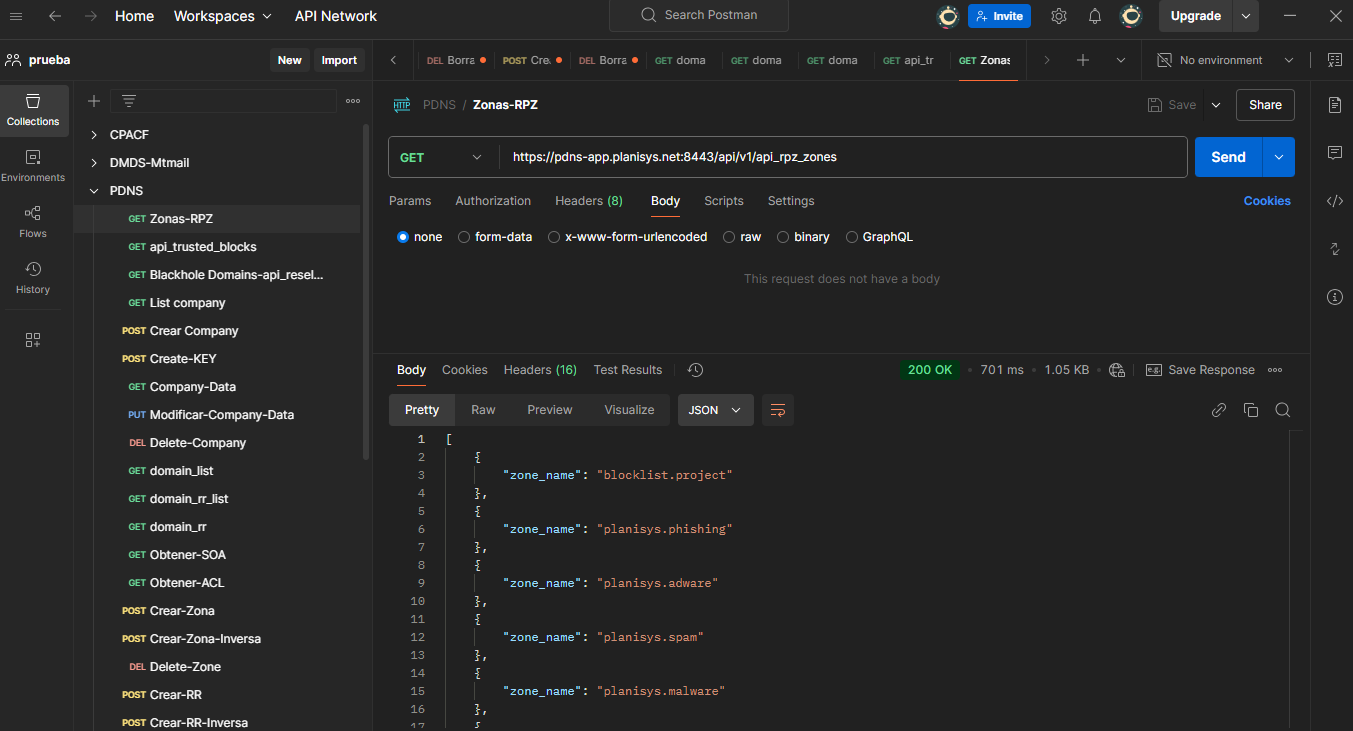Click the Import button
The image size is (1353, 731).
pyautogui.click(x=339, y=60)
